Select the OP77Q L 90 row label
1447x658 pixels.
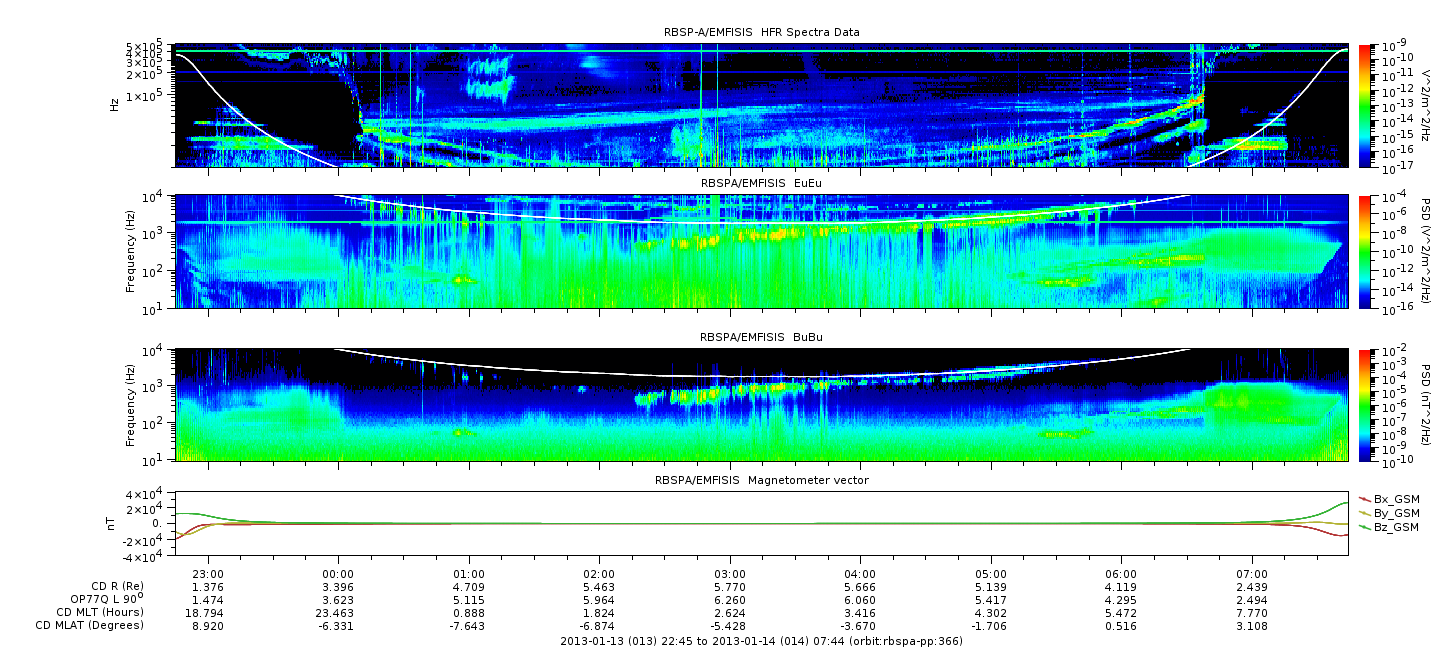pos(100,600)
